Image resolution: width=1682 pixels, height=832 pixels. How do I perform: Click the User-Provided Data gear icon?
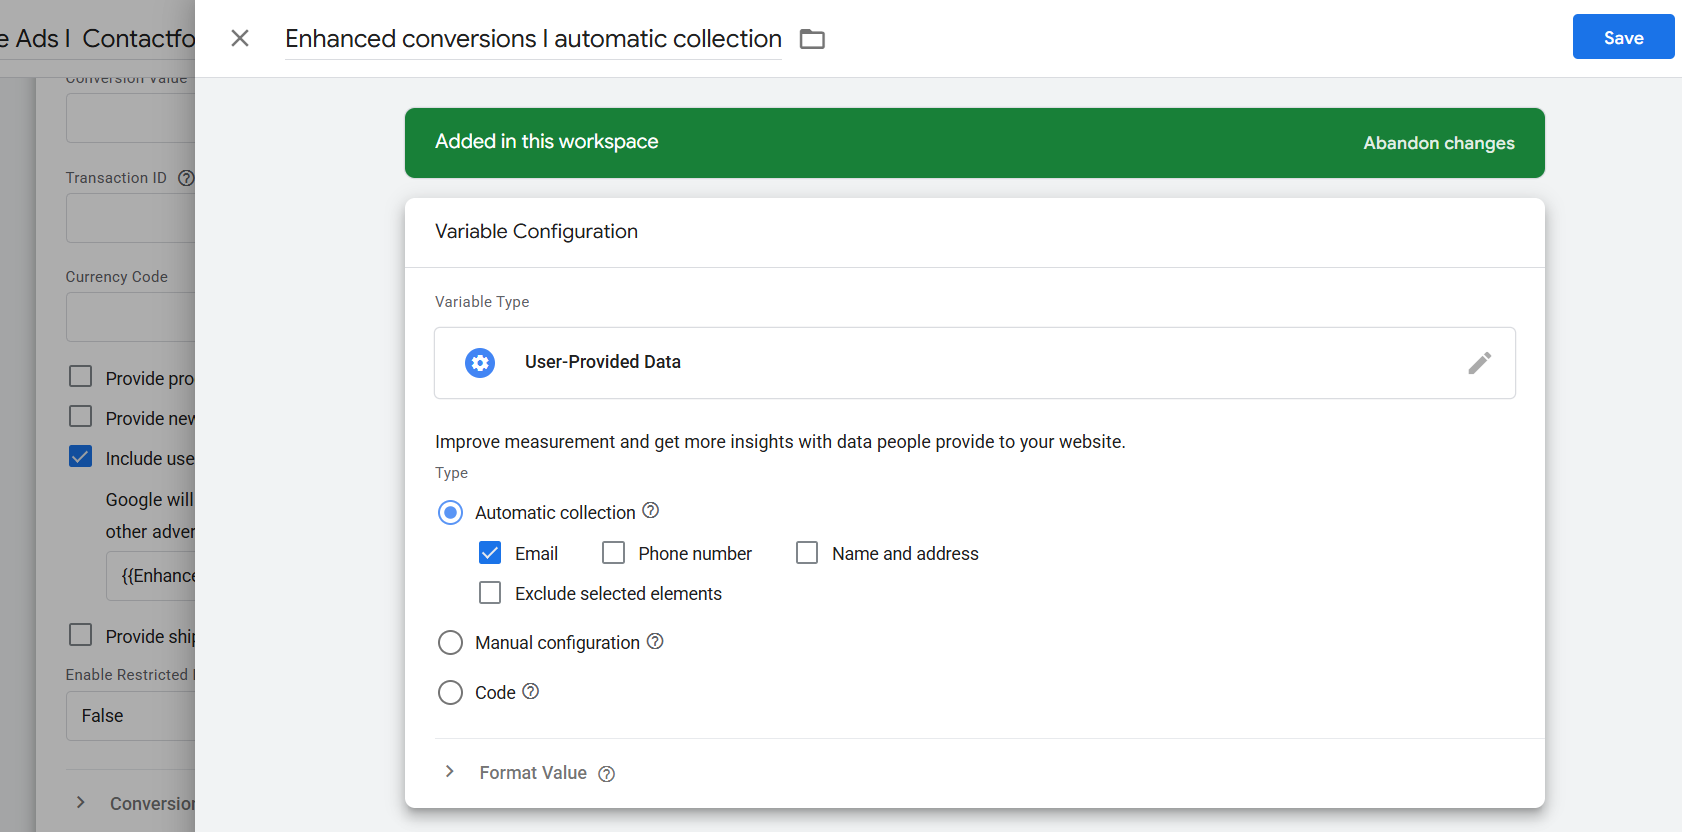pyautogui.click(x=480, y=362)
